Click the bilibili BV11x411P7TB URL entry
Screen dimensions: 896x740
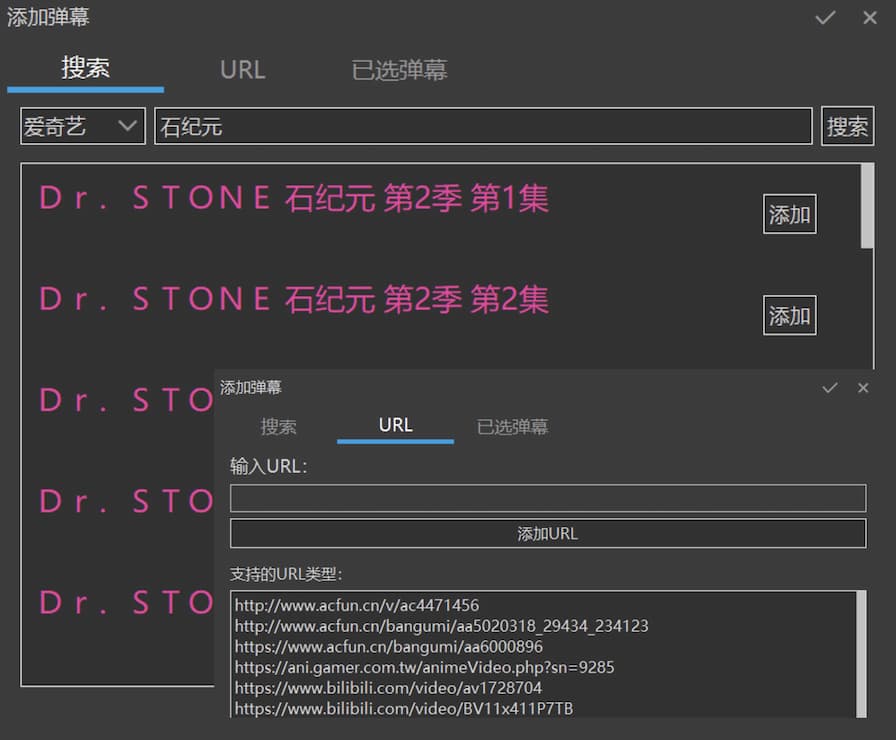[404, 708]
